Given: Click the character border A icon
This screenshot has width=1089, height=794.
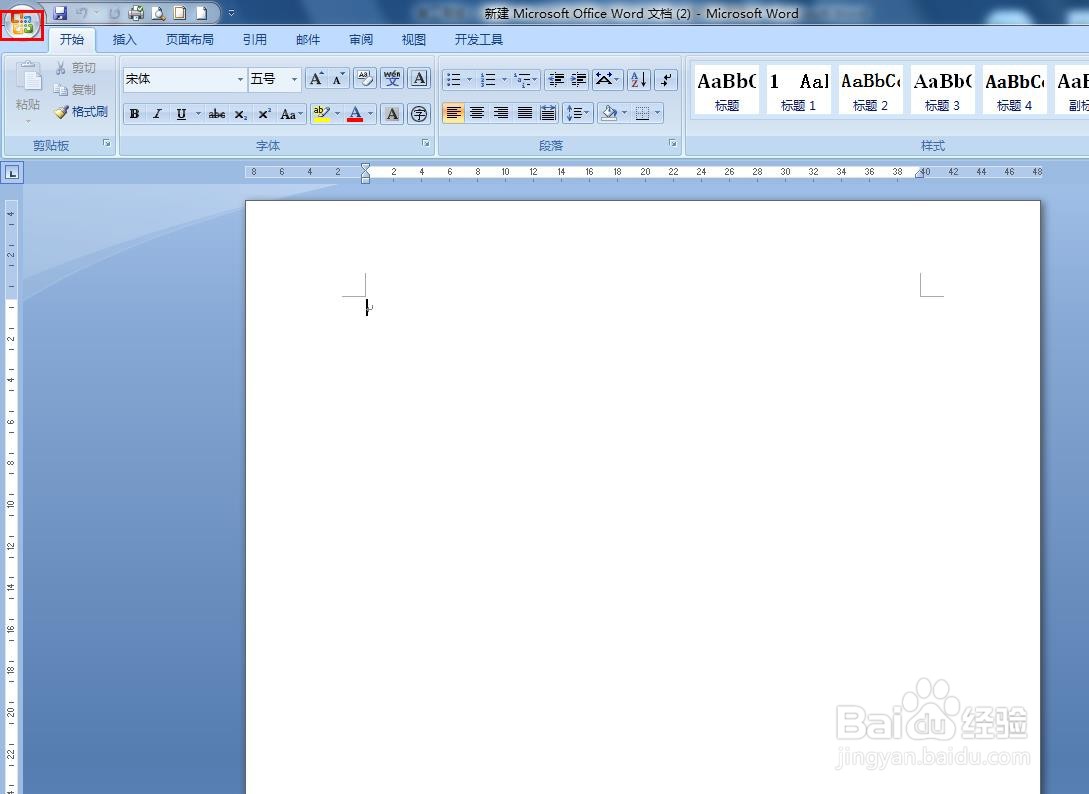Looking at the screenshot, I should pyautogui.click(x=419, y=78).
